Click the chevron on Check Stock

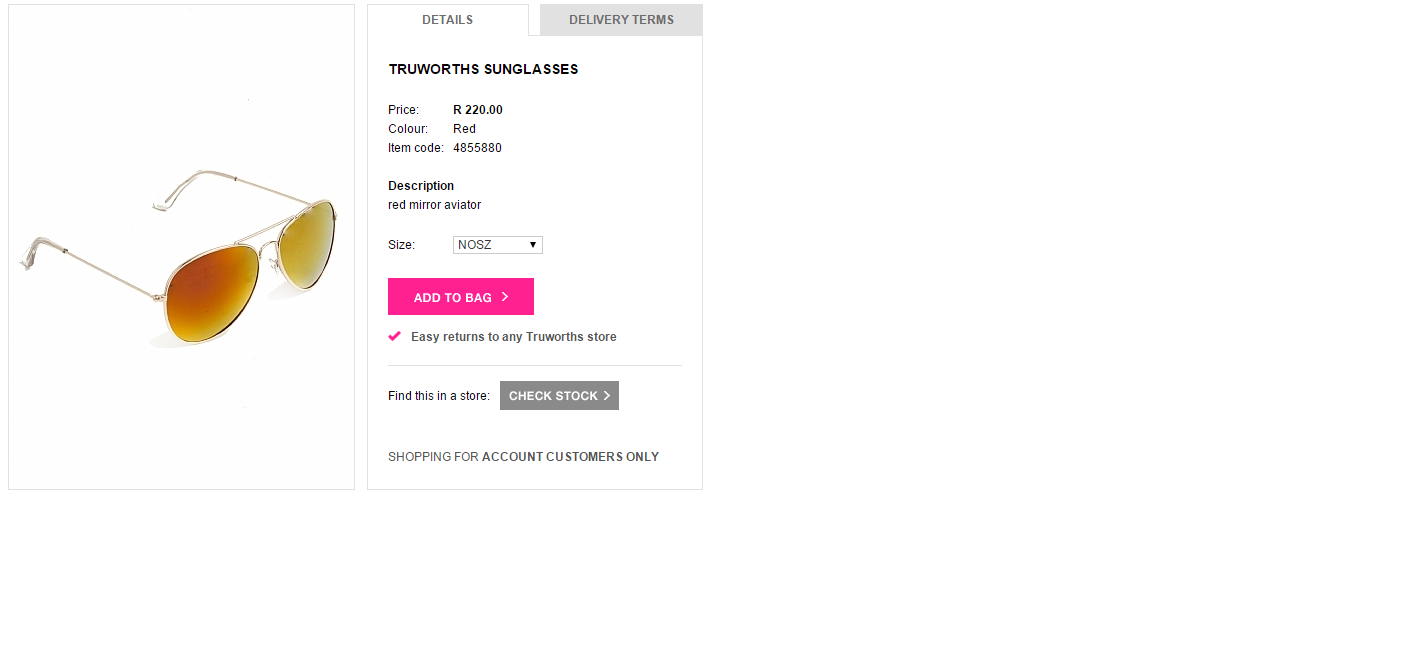point(607,396)
